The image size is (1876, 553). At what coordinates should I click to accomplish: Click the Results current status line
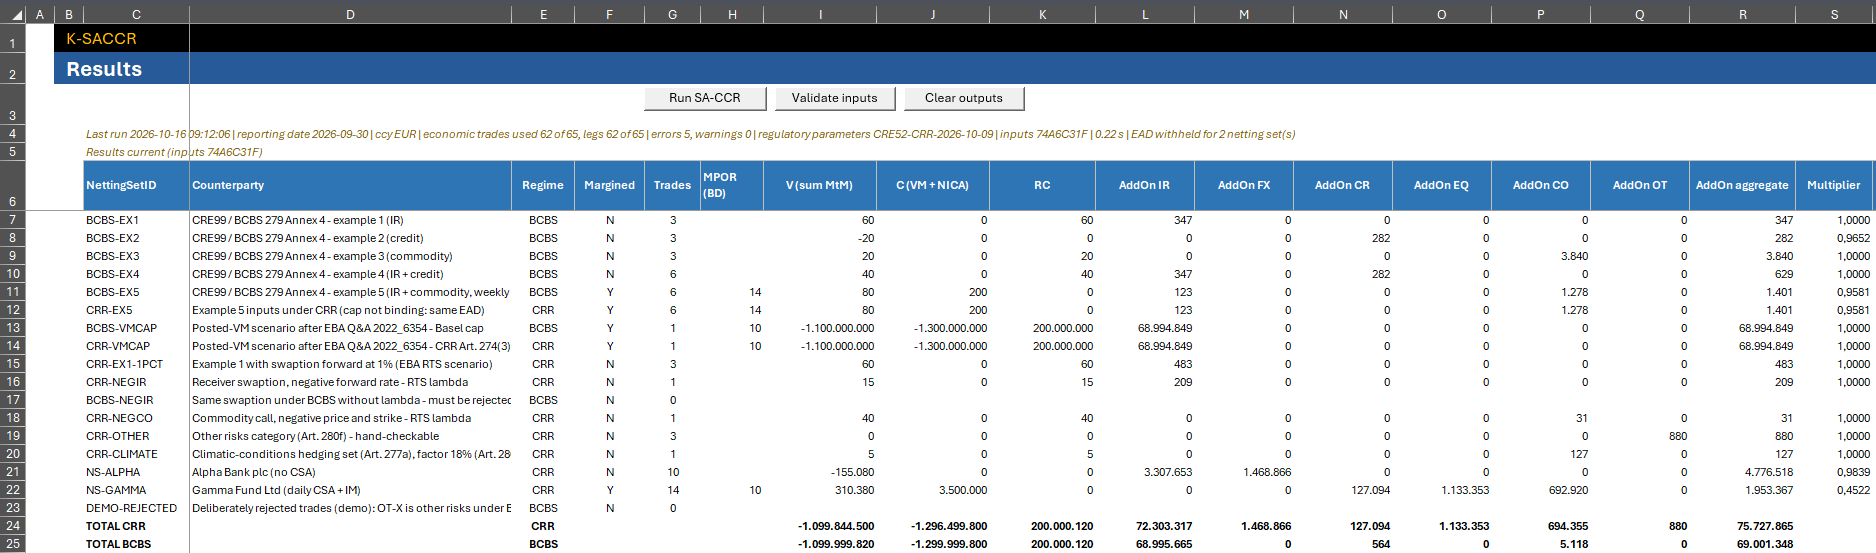pyautogui.click(x=174, y=152)
